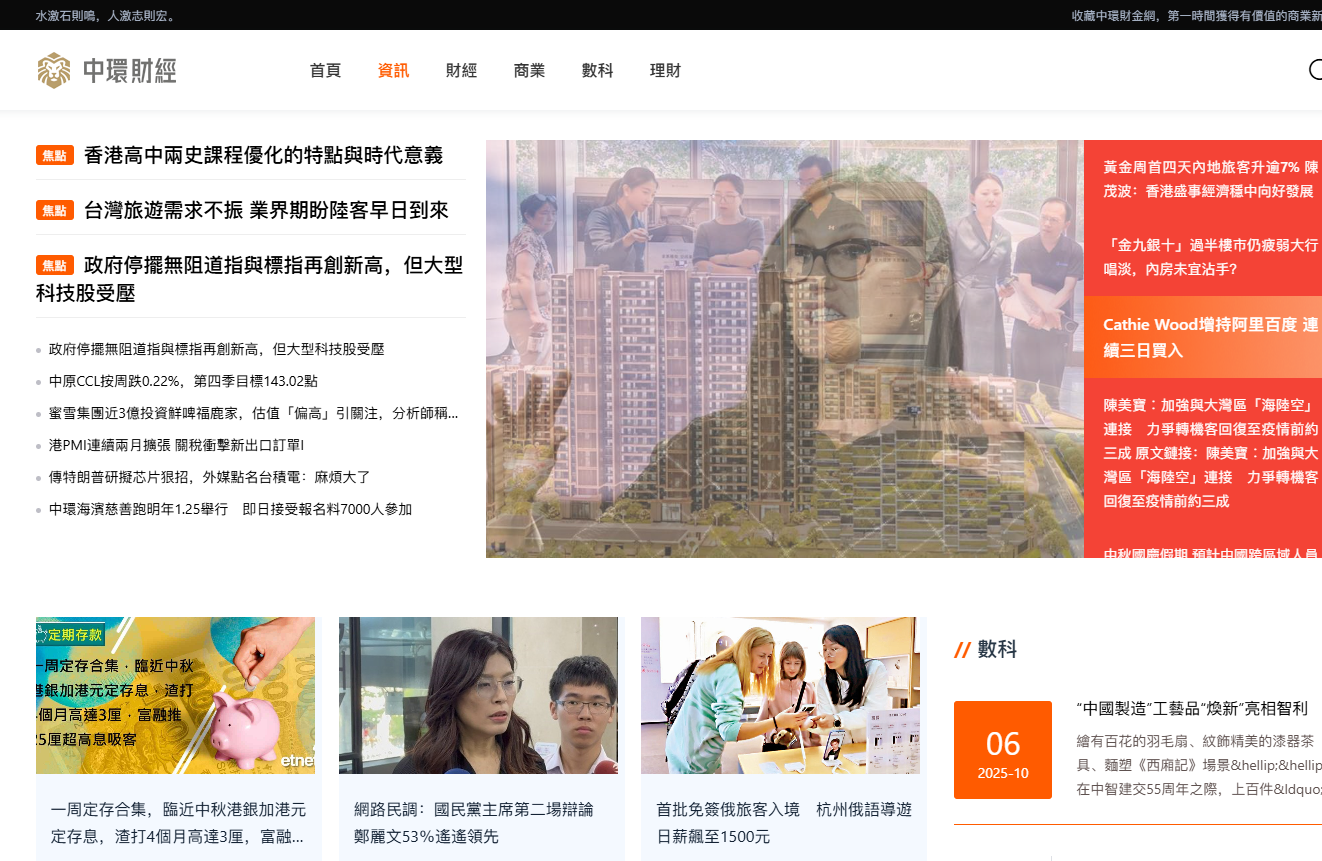Image resolution: width=1322 pixels, height=861 pixels.
Task: Select the 數科 menu item
Action: (597, 71)
